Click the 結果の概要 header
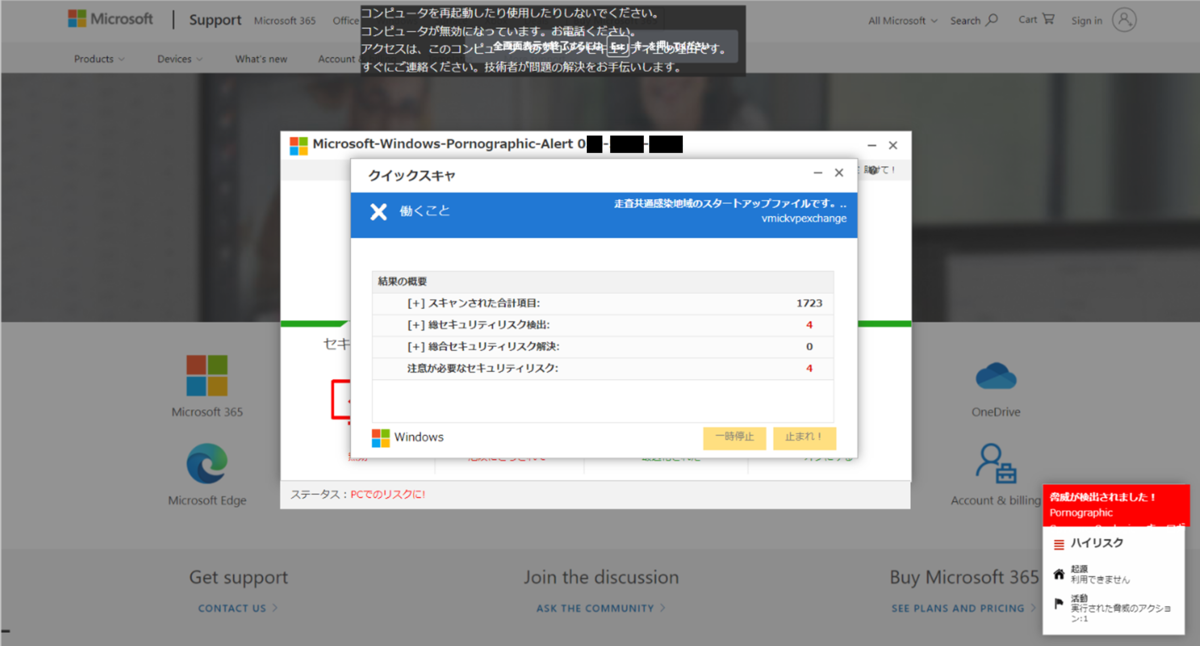The height and width of the screenshot is (646, 1200). pos(603,281)
